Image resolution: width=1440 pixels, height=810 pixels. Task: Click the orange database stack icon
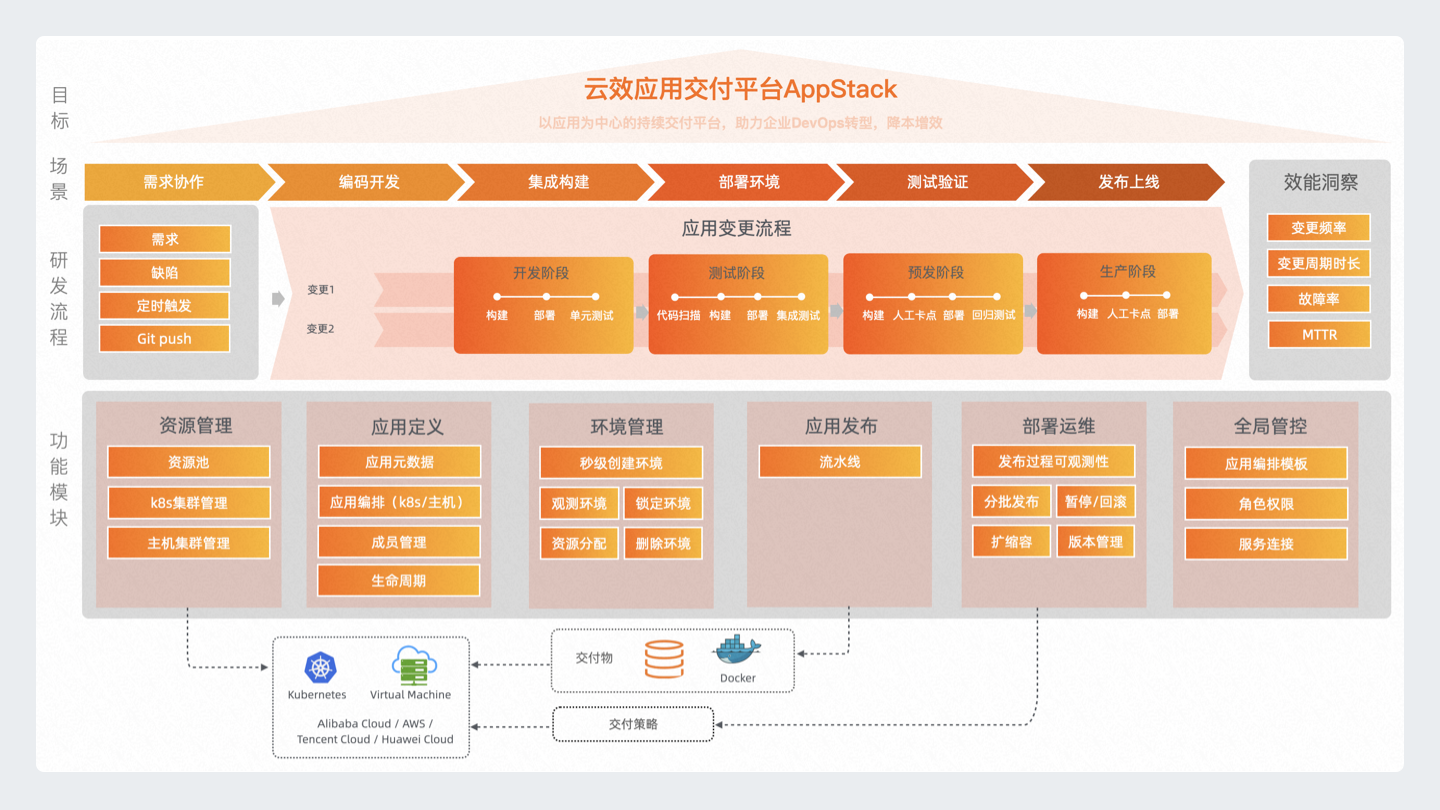tap(664, 659)
